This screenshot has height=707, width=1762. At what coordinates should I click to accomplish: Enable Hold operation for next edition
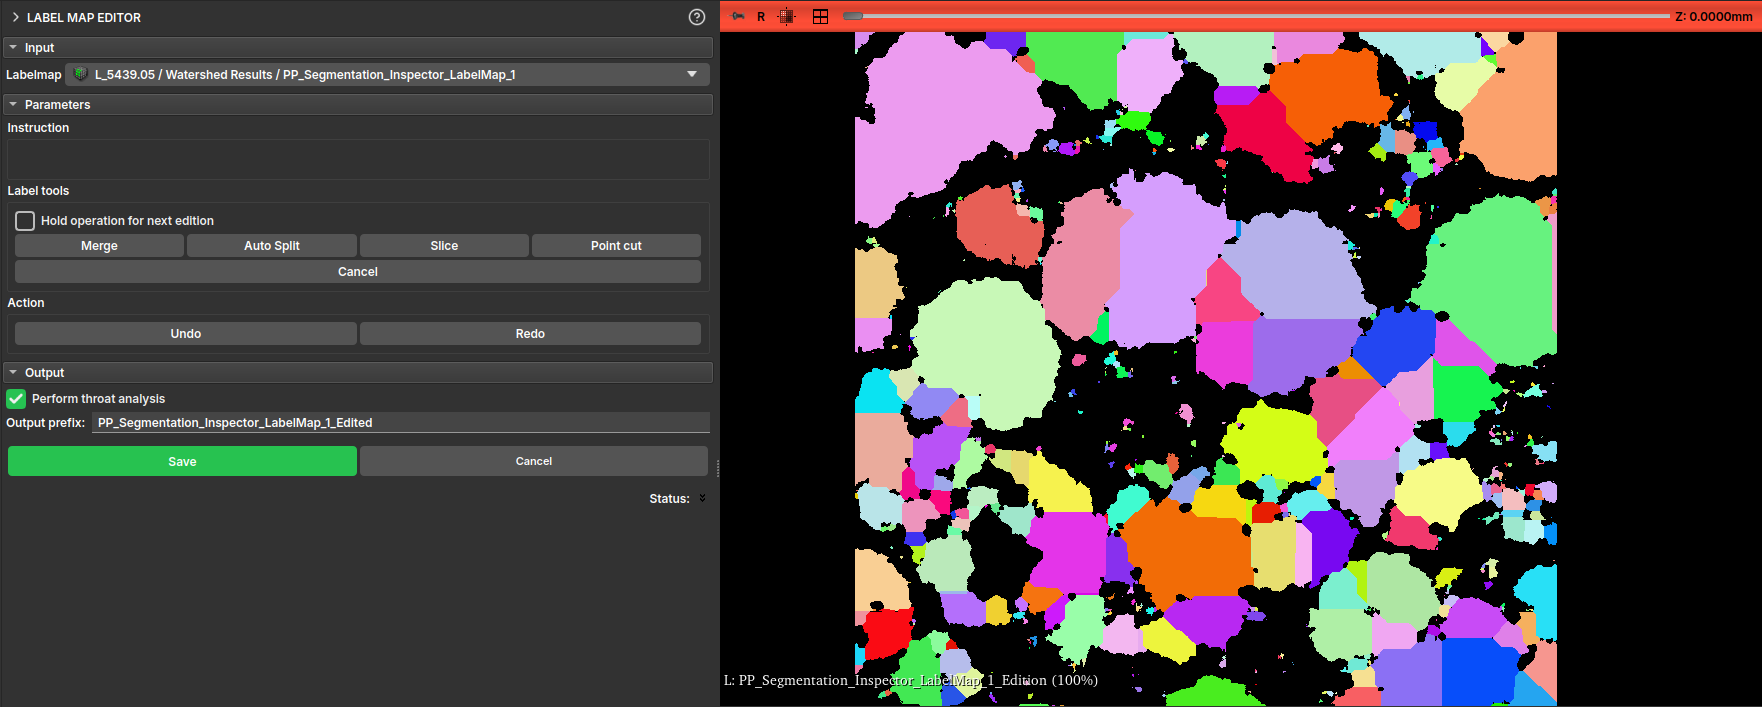coord(25,221)
